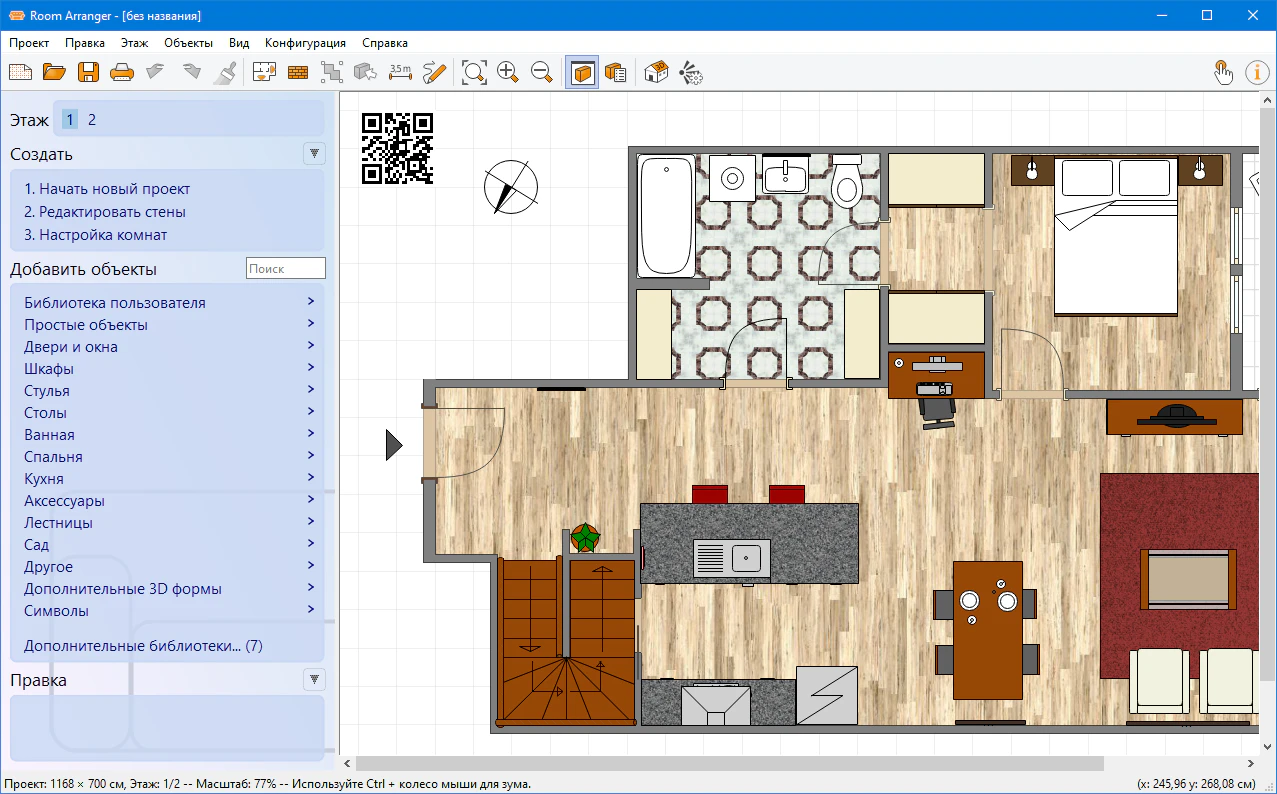Click the Print icon in toolbar
The width and height of the screenshot is (1277, 794).
[121, 72]
